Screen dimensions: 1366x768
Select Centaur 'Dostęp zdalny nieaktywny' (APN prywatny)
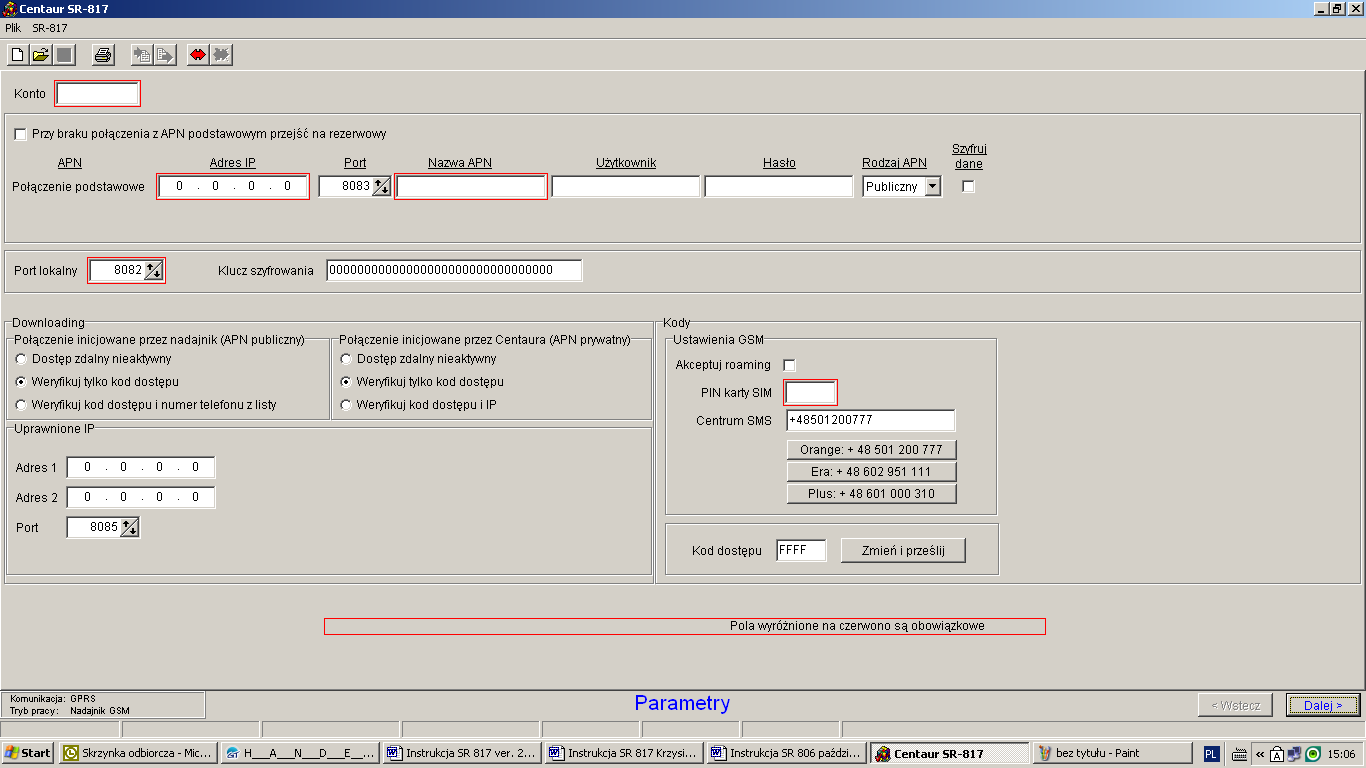pos(346,359)
